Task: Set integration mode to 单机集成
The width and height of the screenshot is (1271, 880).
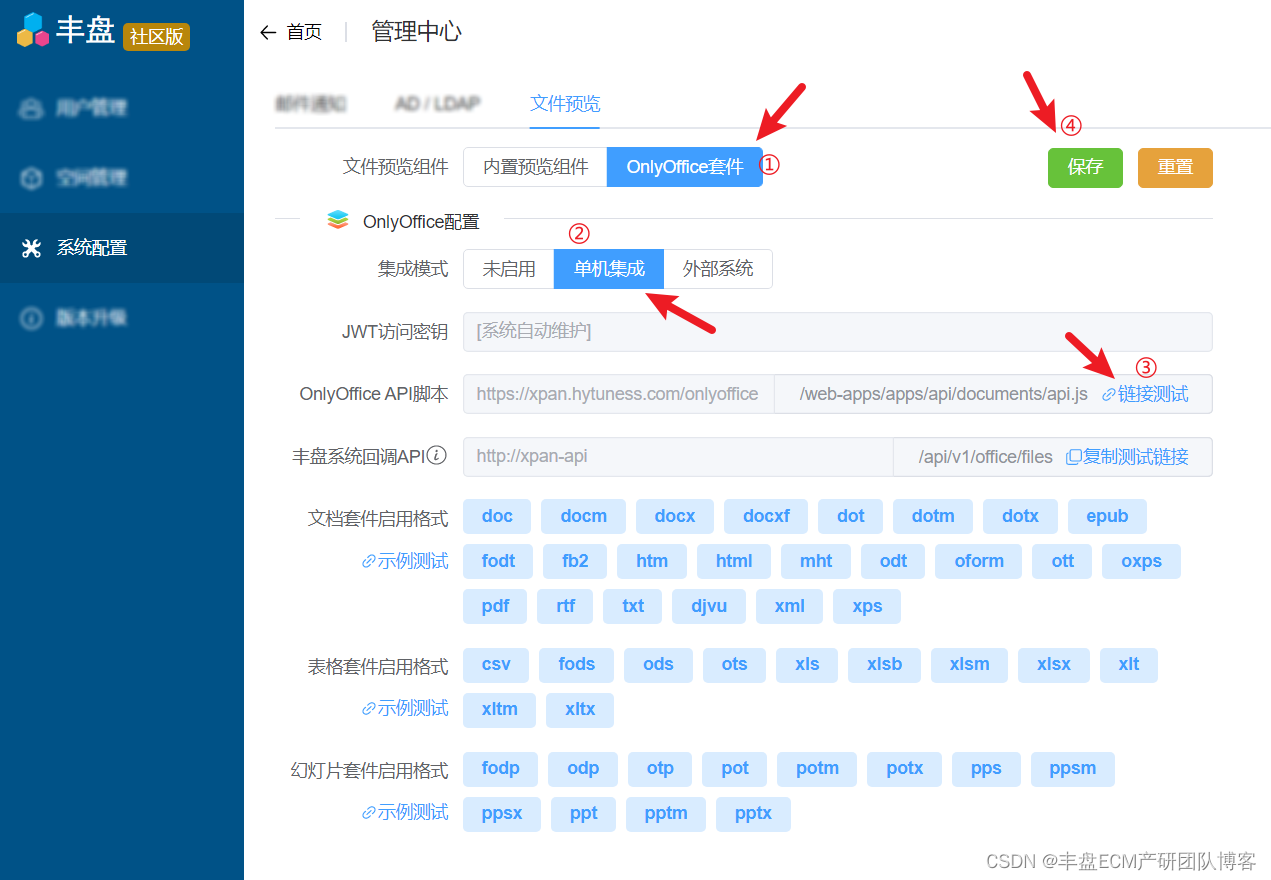Action: coord(609,269)
